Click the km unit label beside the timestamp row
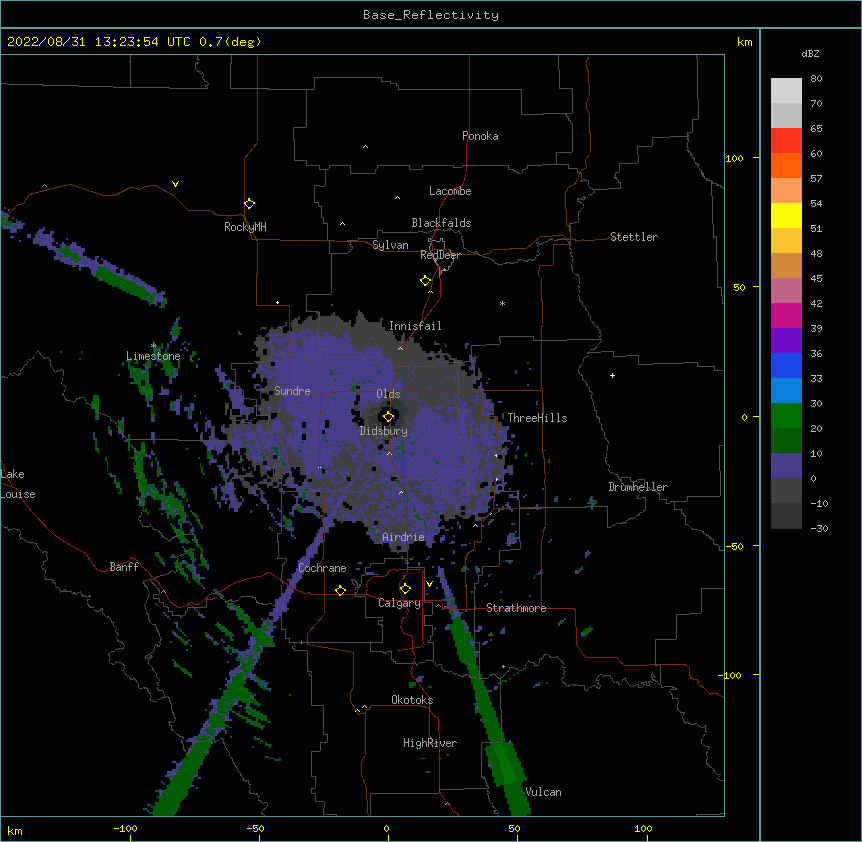The height and width of the screenshot is (842, 862). [745, 42]
